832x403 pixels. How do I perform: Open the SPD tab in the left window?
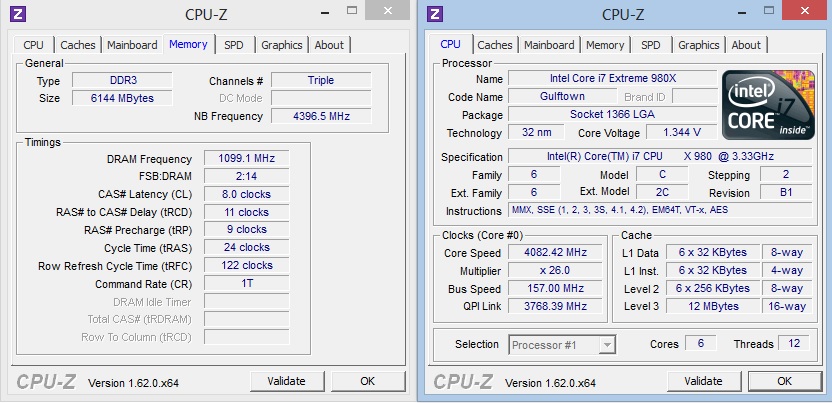[x=233, y=45]
